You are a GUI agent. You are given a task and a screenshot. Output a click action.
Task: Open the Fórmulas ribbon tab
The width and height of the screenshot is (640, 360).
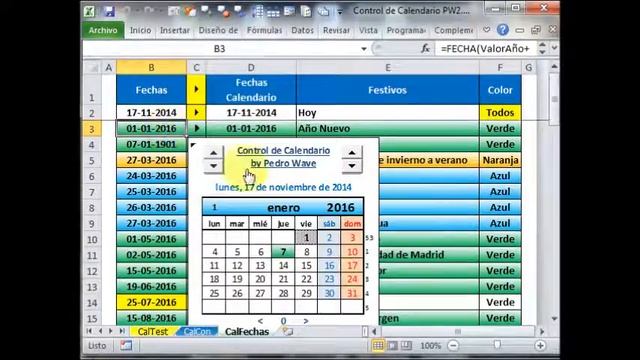coord(264,30)
